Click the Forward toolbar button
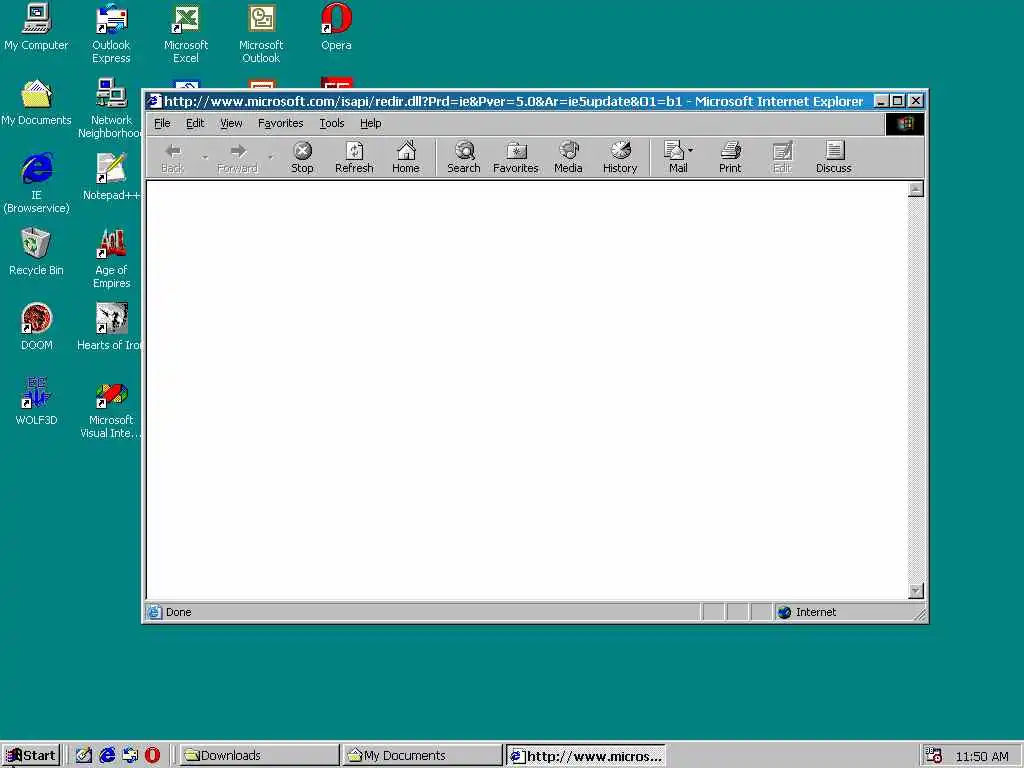 [x=237, y=158]
